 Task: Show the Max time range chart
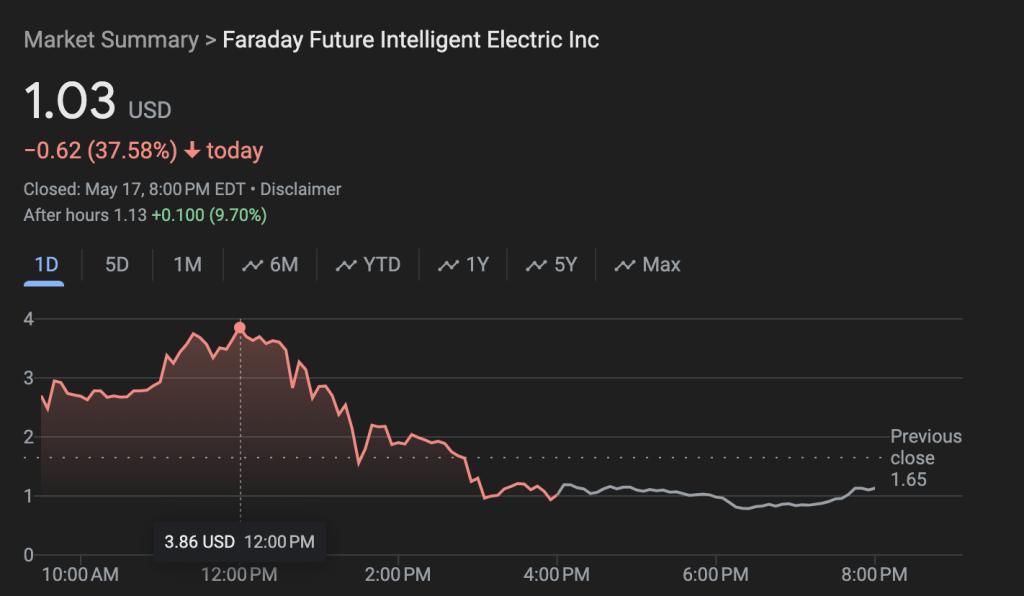(661, 265)
